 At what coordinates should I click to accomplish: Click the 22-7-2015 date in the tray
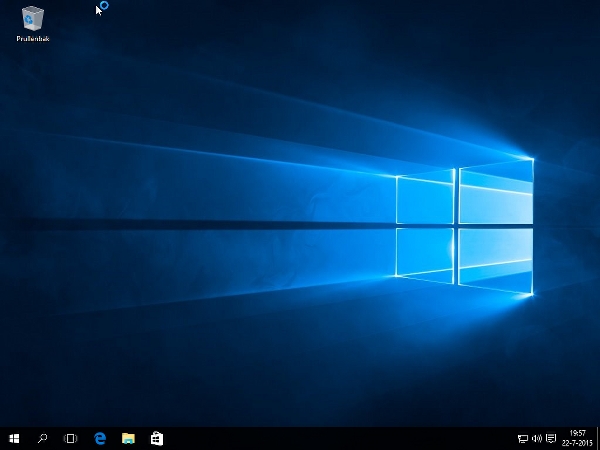click(x=577, y=443)
